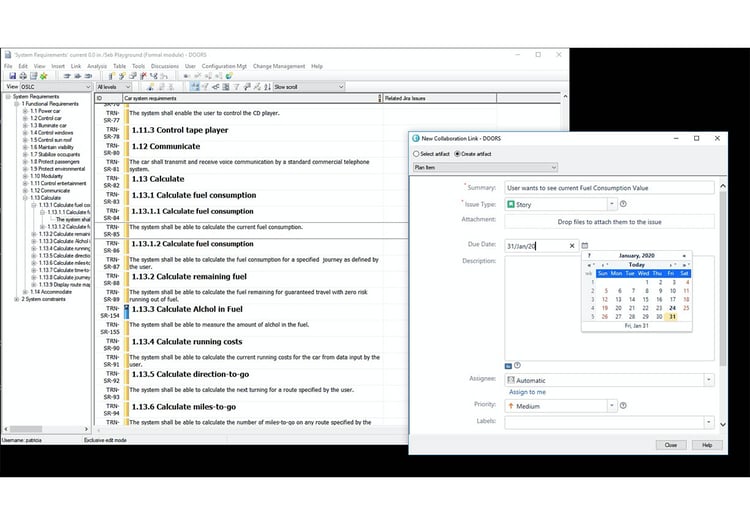Click the Summary input field
This screenshot has height=525, width=750.
coord(609,188)
